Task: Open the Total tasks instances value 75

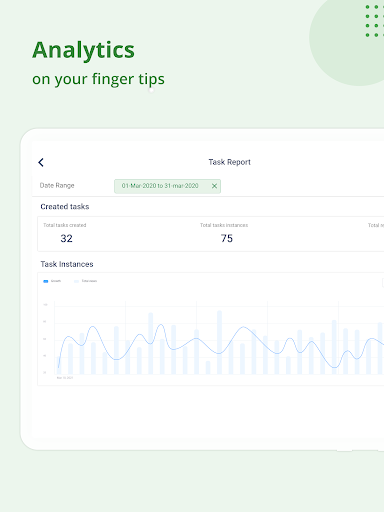Action: [x=227, y=238]
